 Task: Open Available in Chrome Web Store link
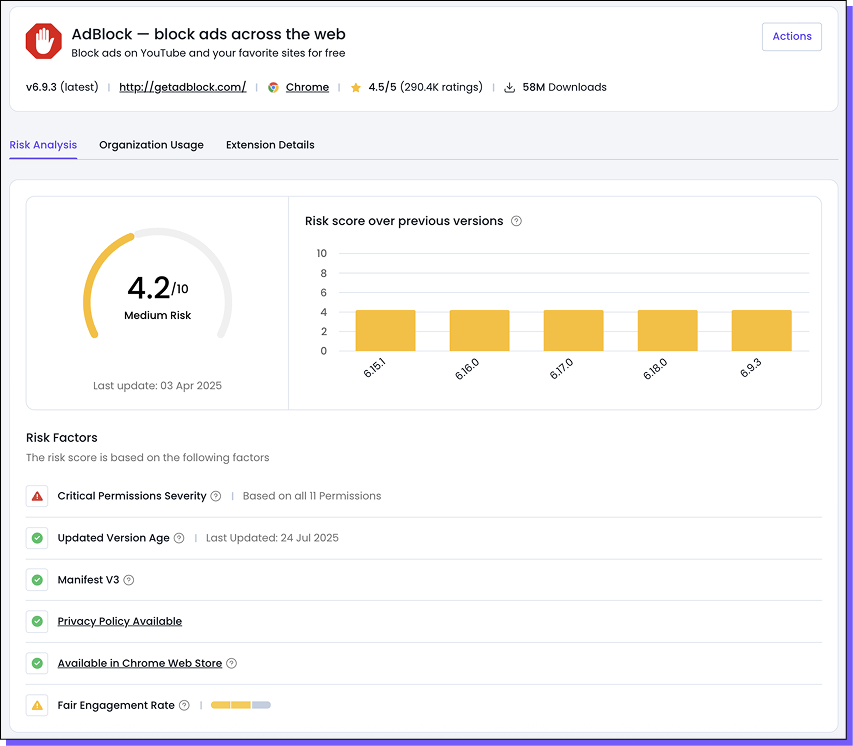point(140,663)
